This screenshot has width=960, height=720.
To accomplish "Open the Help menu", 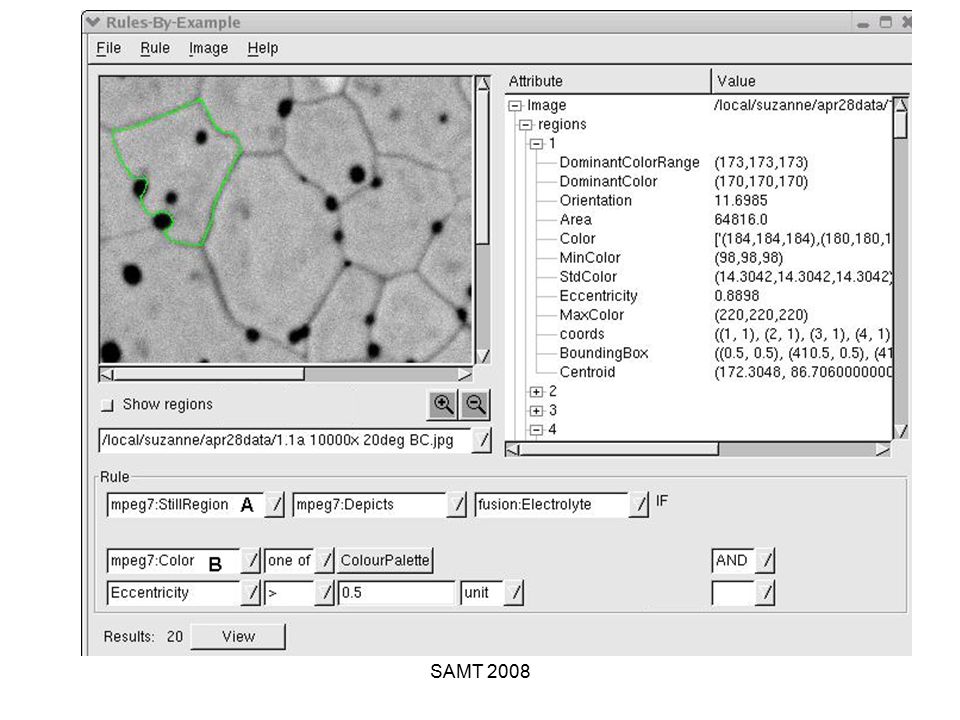I will point(263,48).
